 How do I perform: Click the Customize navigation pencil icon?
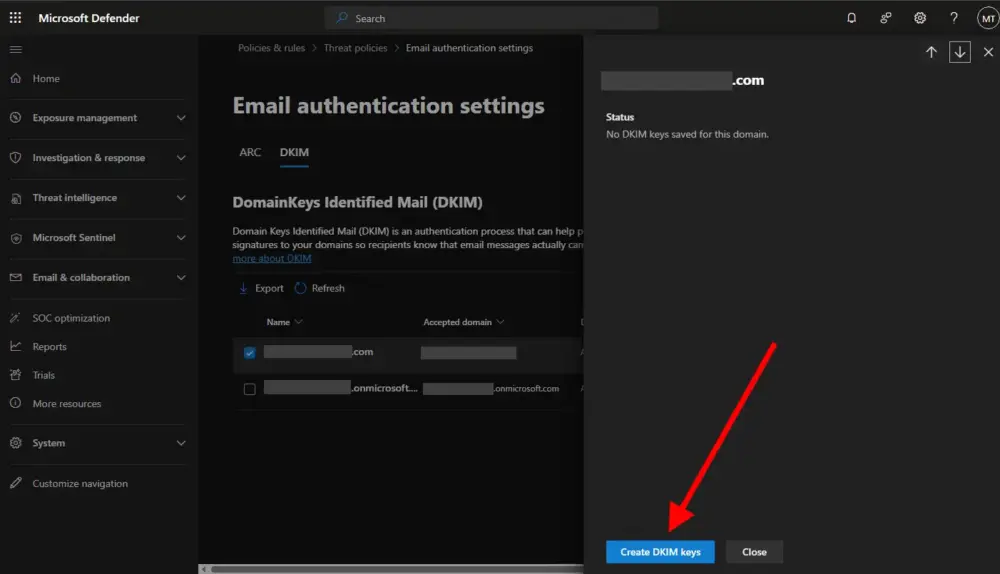(x=16, y=483)
